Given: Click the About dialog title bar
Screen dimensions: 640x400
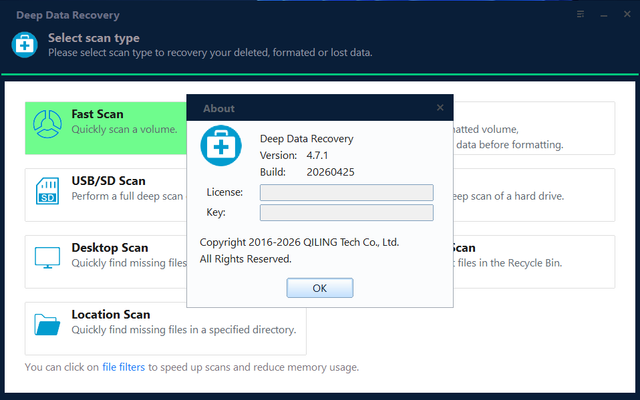Looking at the screenshot, I should click(320, 108).
